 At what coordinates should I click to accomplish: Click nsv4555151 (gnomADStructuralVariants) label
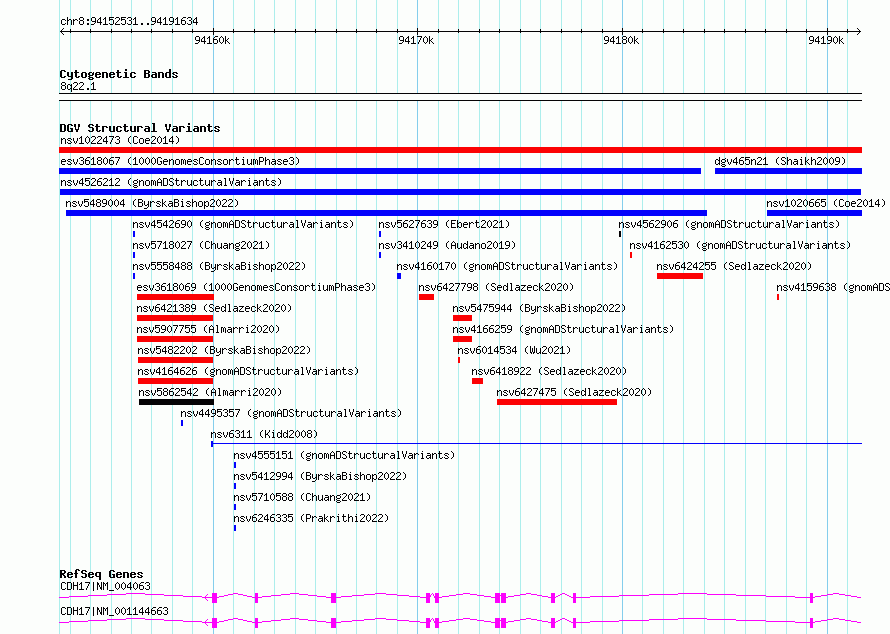pyautogui.click(x=344, y=455)
